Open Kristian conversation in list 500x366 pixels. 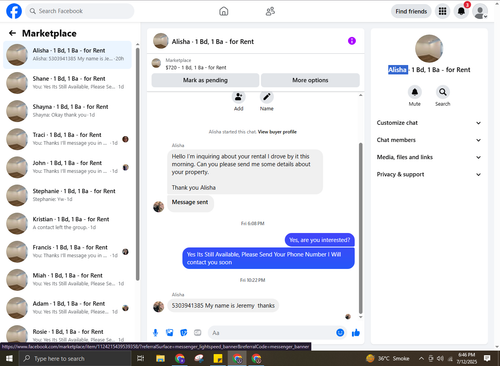(x=68, y=223)
